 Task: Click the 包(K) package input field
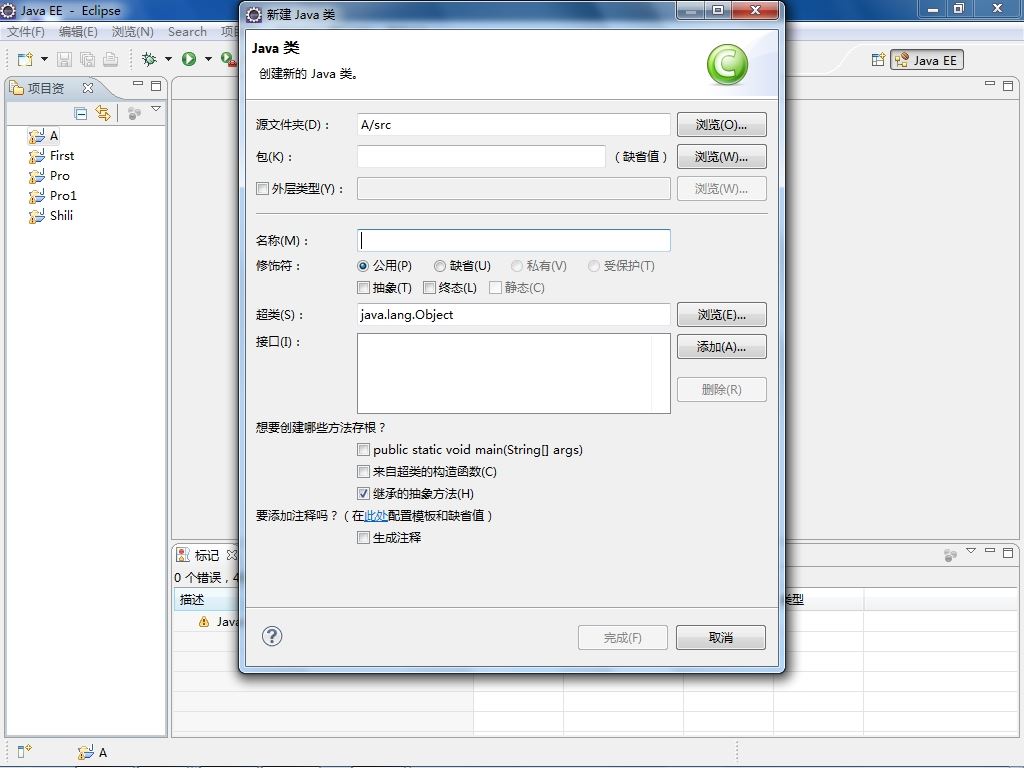[481, 157]
